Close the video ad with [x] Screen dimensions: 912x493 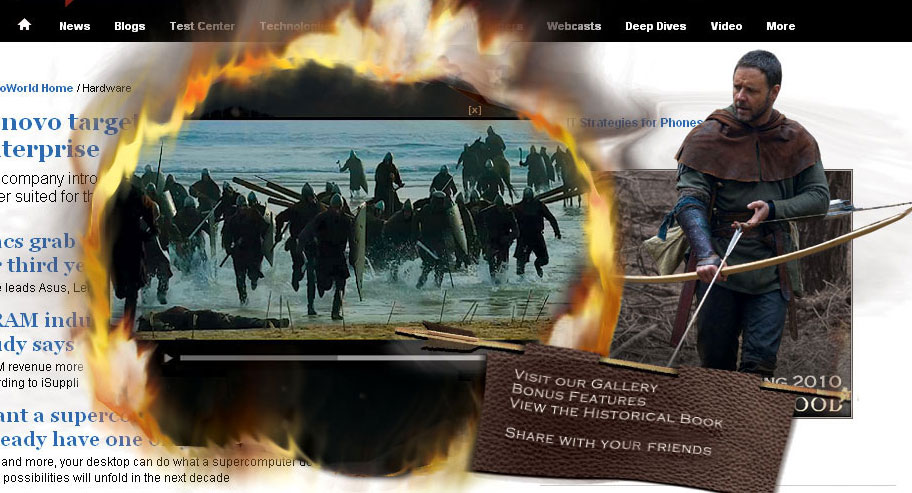(475, 110)
